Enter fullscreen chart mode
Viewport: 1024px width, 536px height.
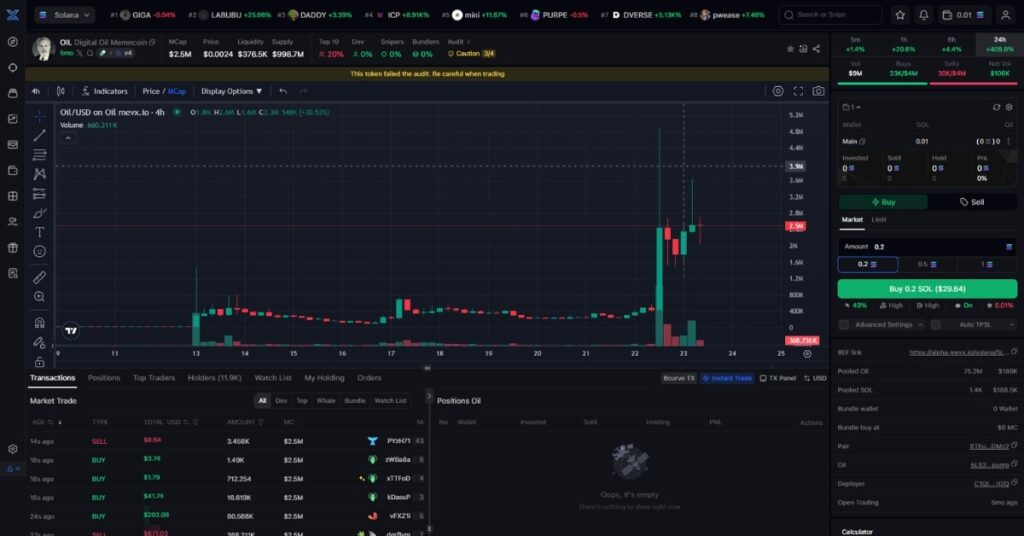tap(798, 91)
